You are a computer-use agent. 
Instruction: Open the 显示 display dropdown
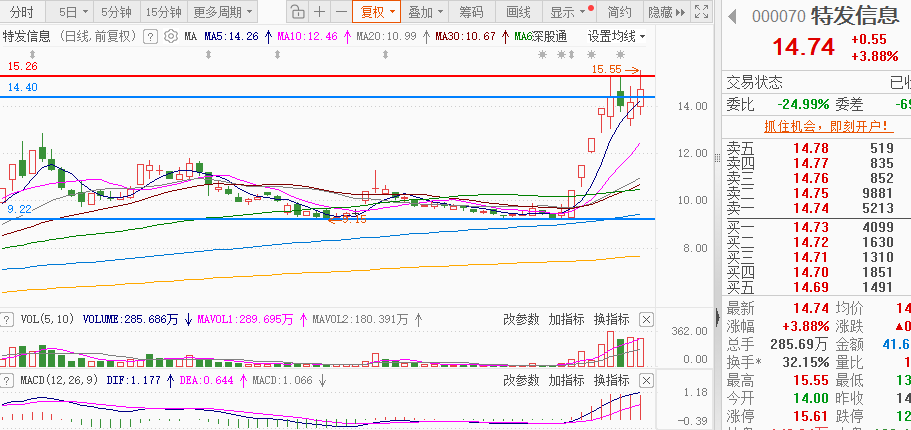pyautogui.click(x=569, y=12)
